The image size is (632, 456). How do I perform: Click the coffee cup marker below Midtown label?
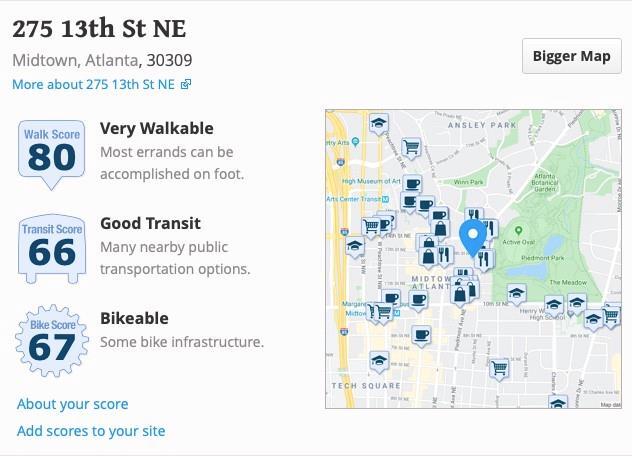418,301
